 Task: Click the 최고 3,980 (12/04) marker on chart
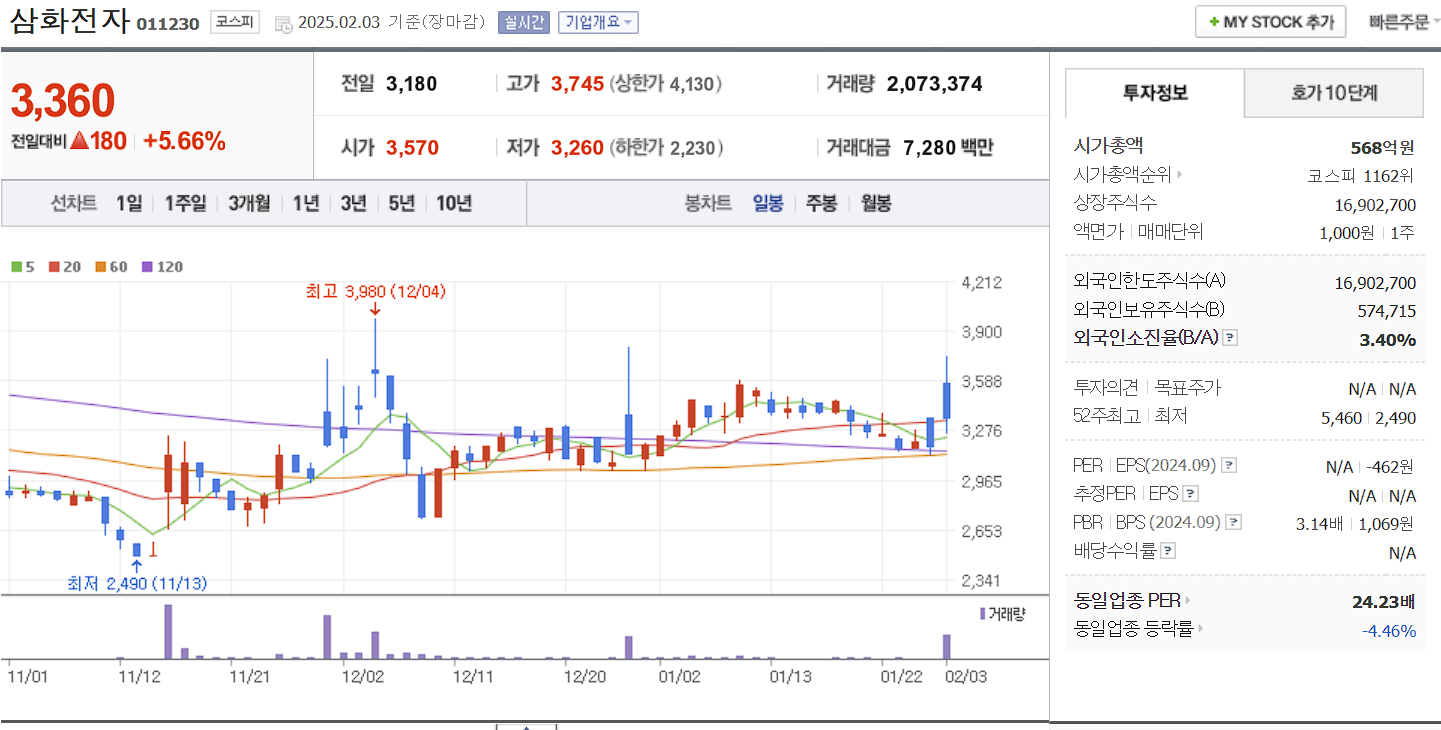click(376, 292)
